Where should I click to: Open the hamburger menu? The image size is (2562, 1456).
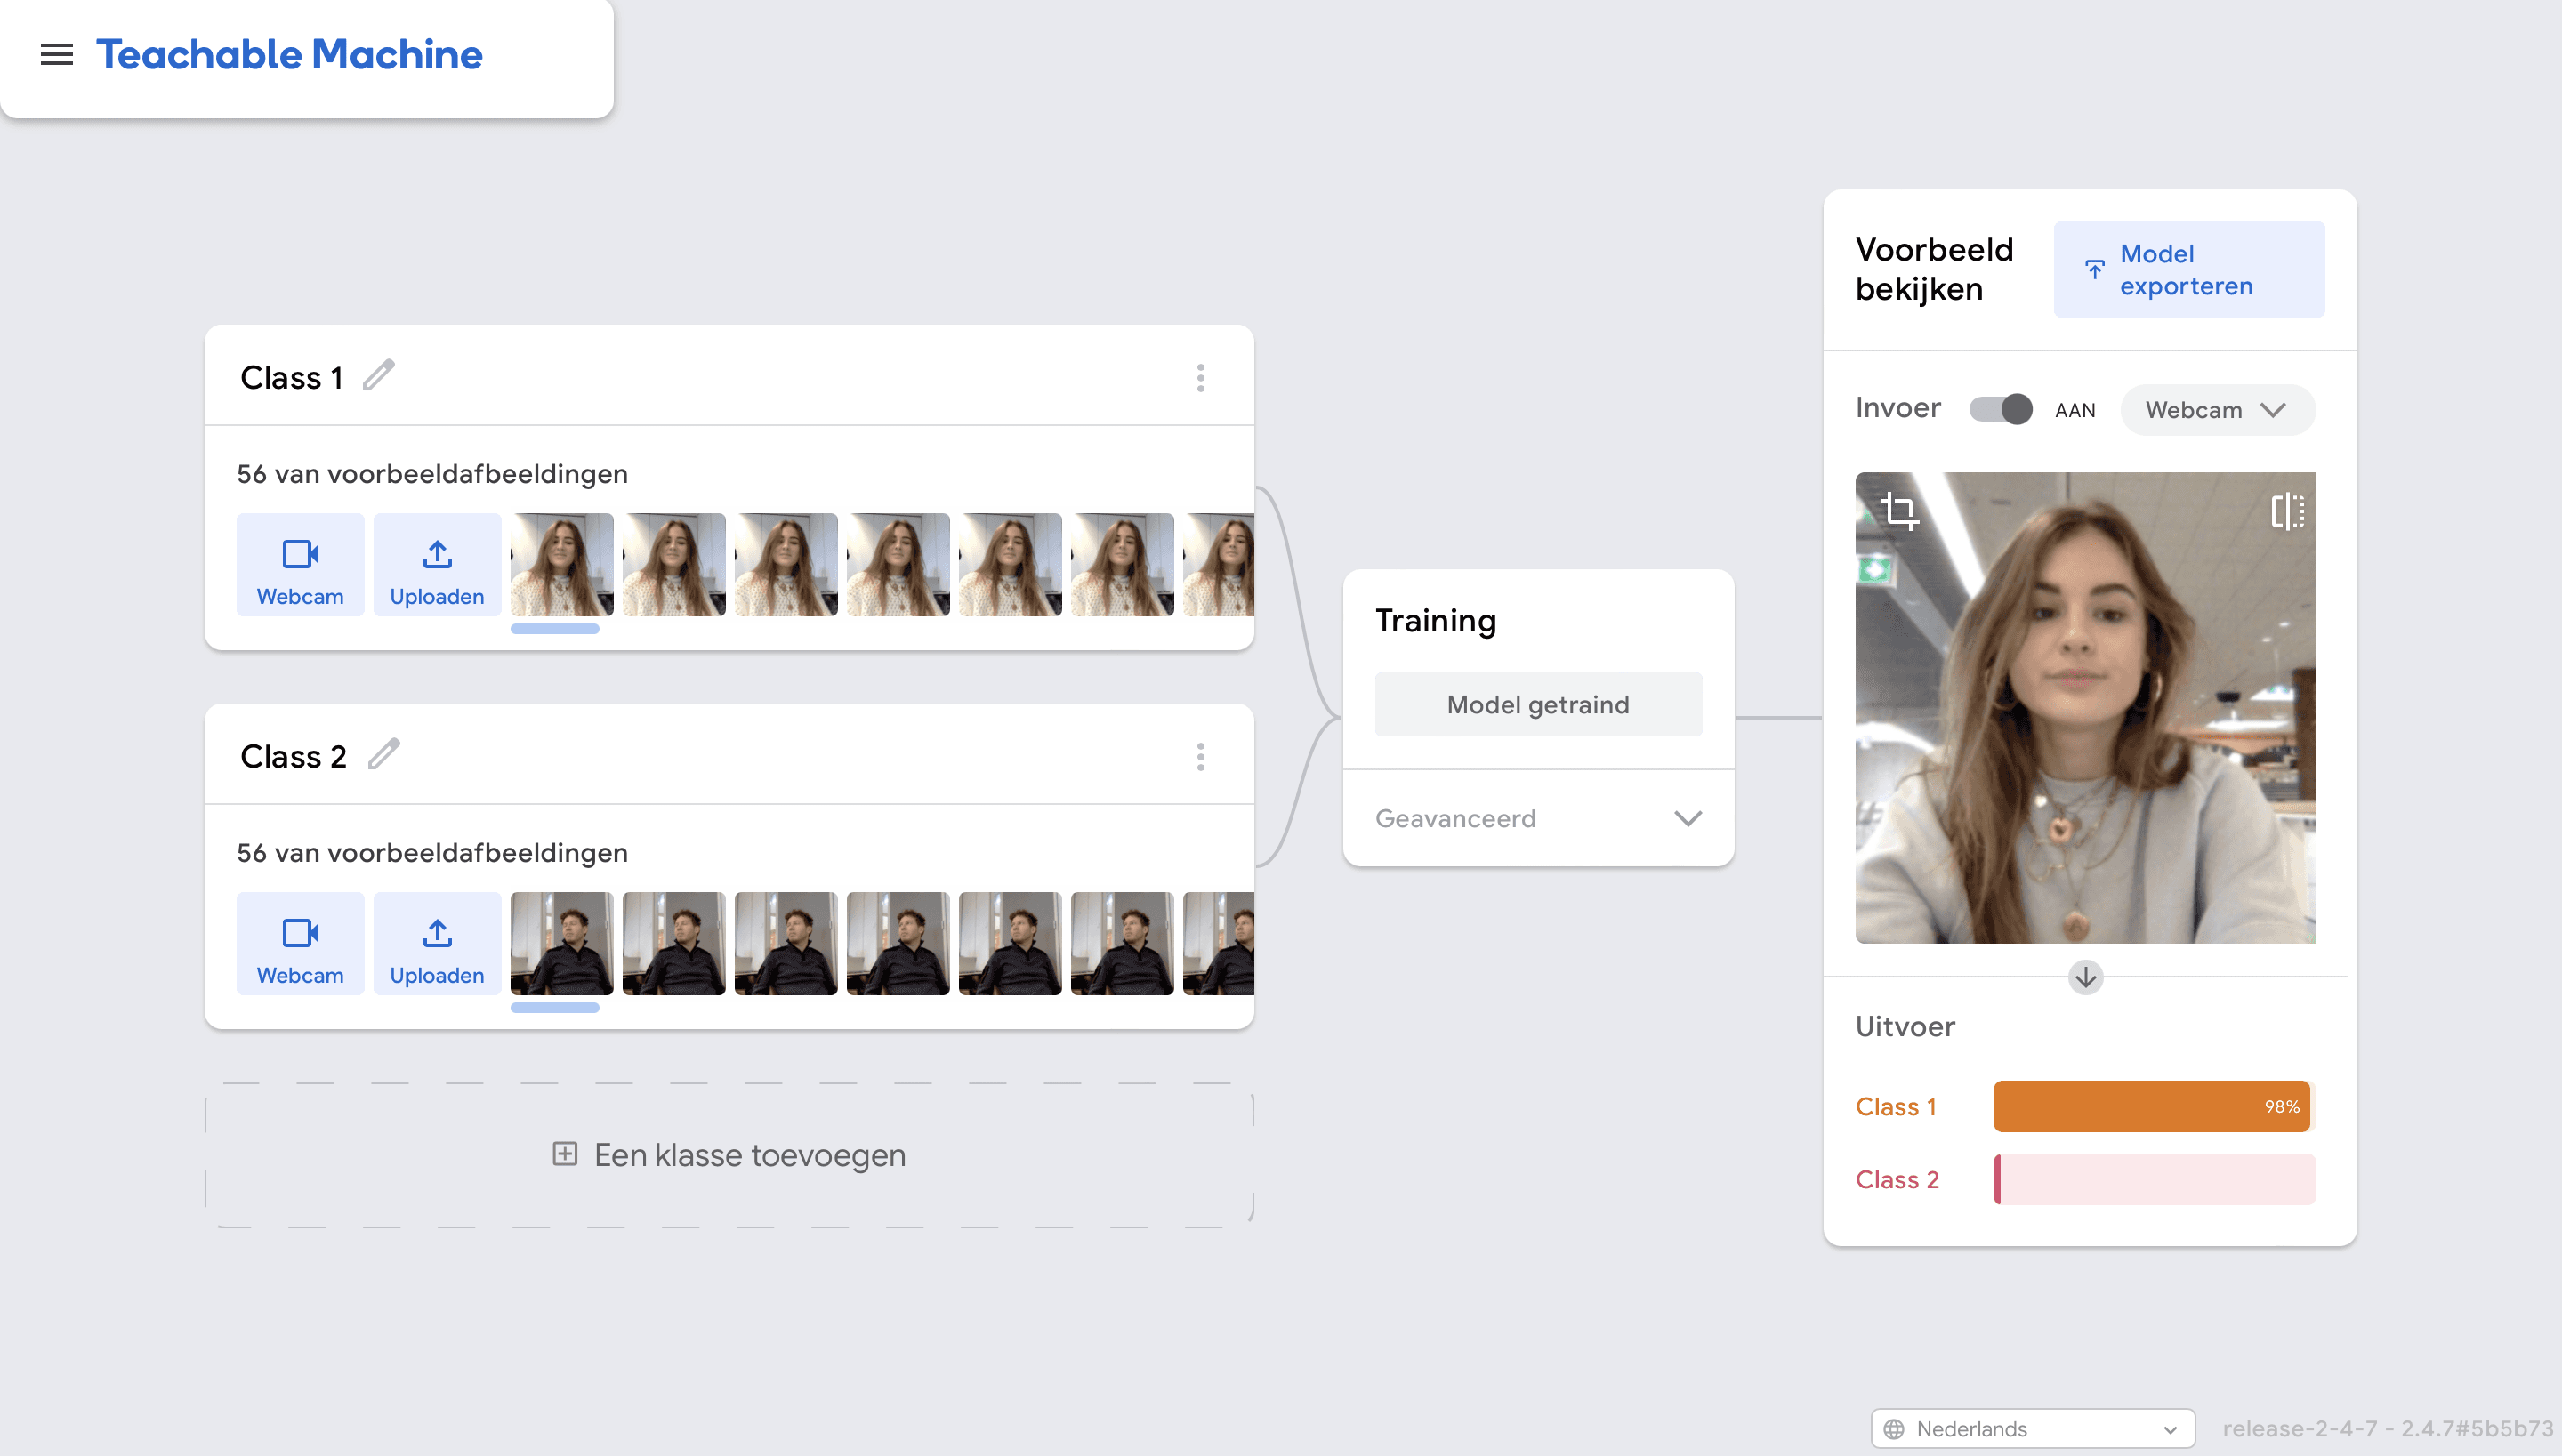tap(57, 55)
